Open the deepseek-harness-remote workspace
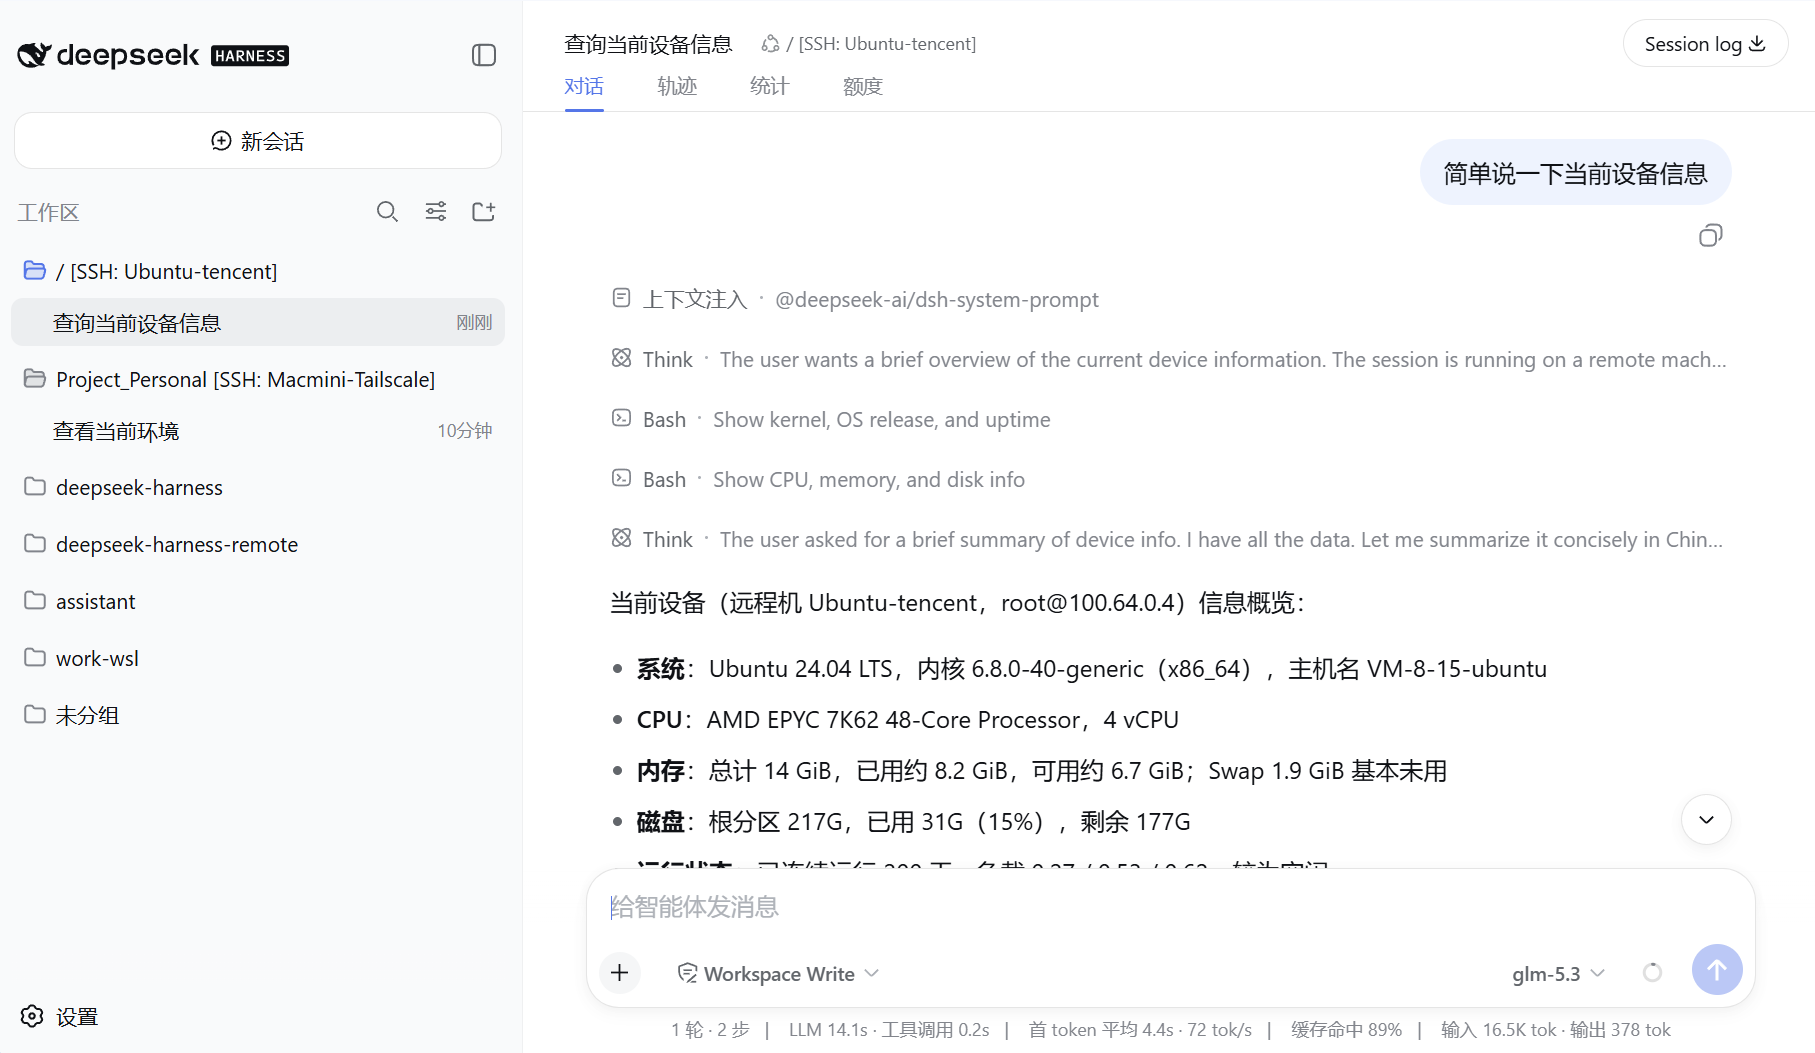Viewport: 1815px width, 1053px height. [258, 544]
